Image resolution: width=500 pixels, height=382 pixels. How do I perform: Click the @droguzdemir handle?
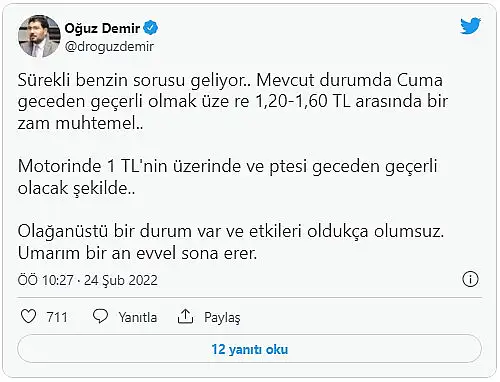109,46
